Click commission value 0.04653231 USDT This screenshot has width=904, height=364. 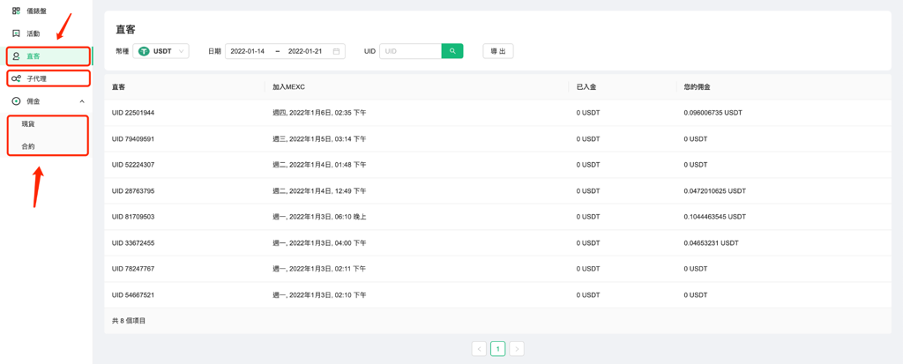click(x=711, y=243)
